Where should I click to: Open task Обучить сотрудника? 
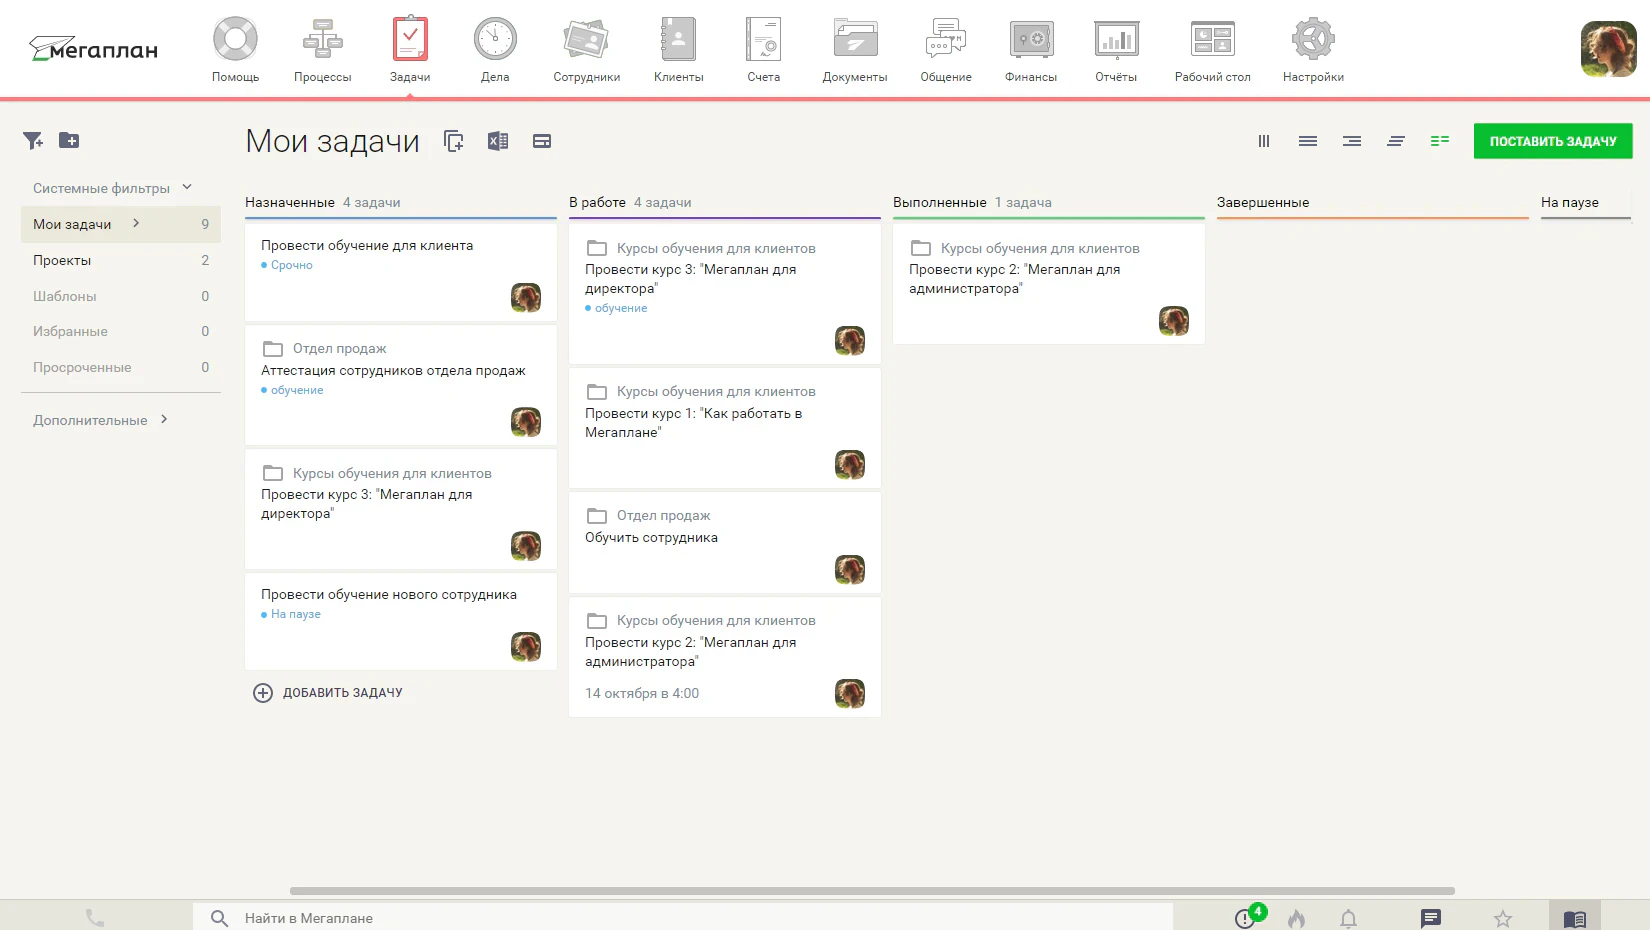coord(651,537)
